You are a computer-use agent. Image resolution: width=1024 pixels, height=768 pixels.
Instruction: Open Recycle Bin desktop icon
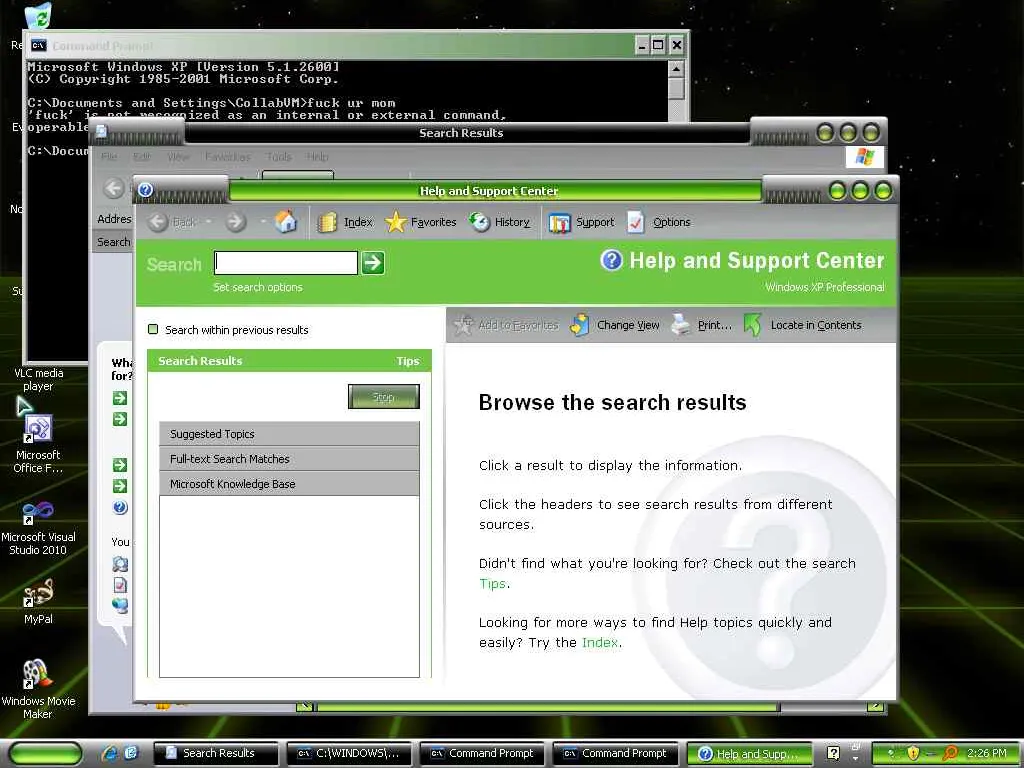click(x=38, y=16)
